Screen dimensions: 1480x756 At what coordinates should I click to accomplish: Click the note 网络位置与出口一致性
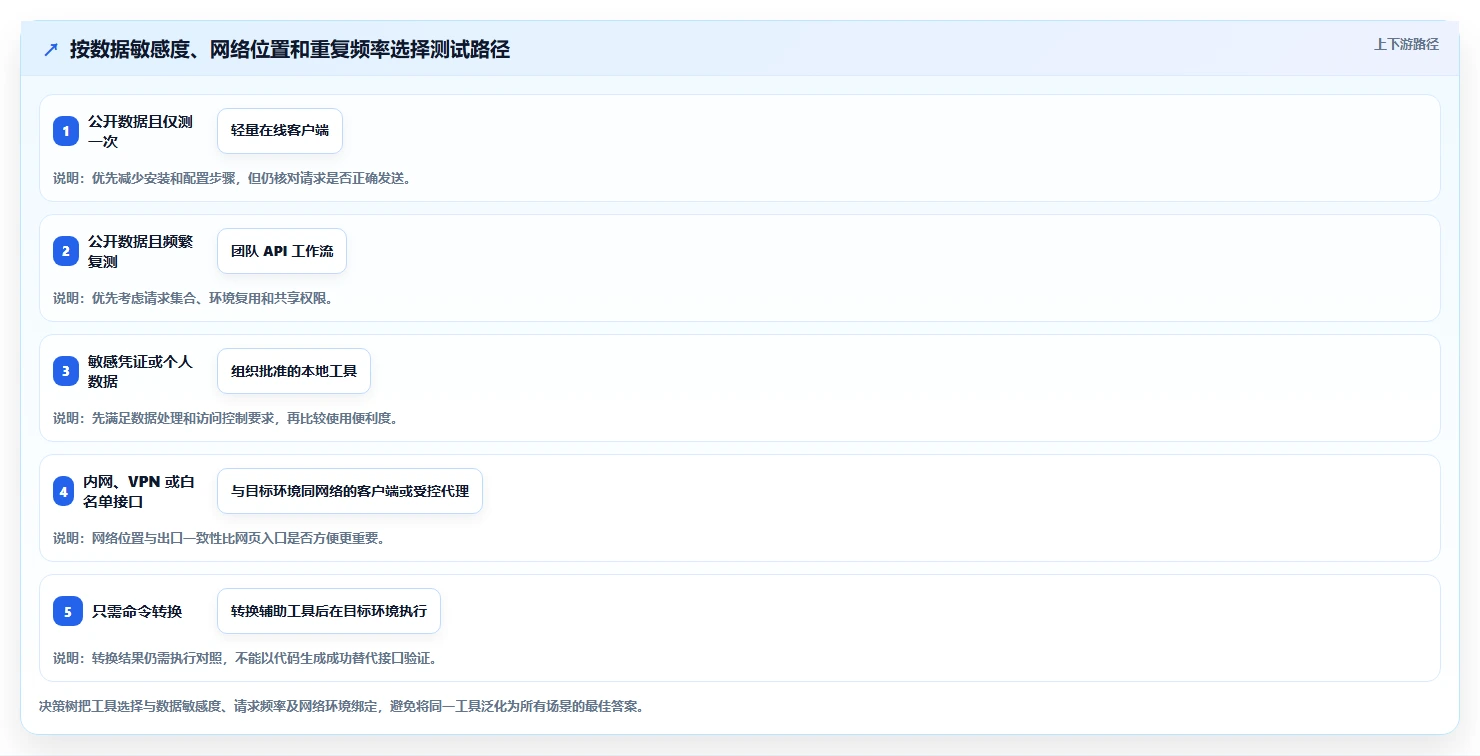click(219, 538)
